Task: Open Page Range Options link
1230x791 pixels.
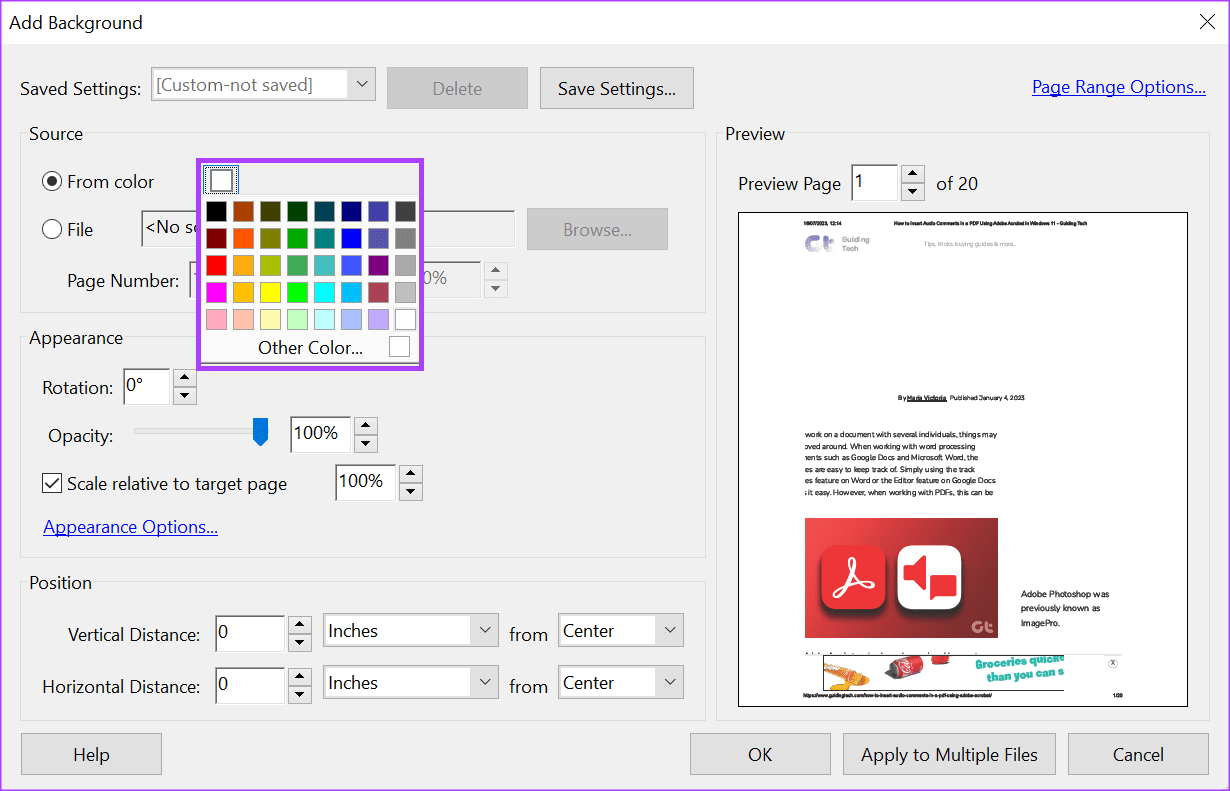Action: point(1118,87)
